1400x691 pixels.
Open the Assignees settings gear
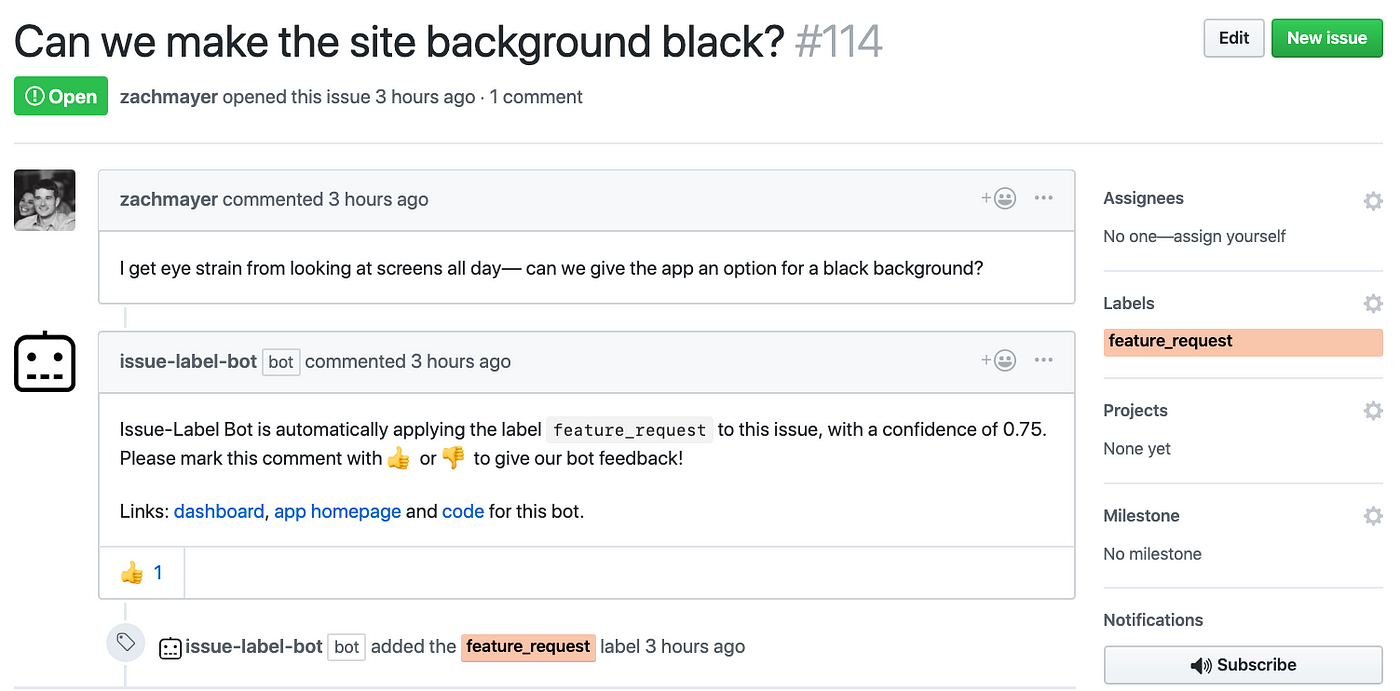1373,200
